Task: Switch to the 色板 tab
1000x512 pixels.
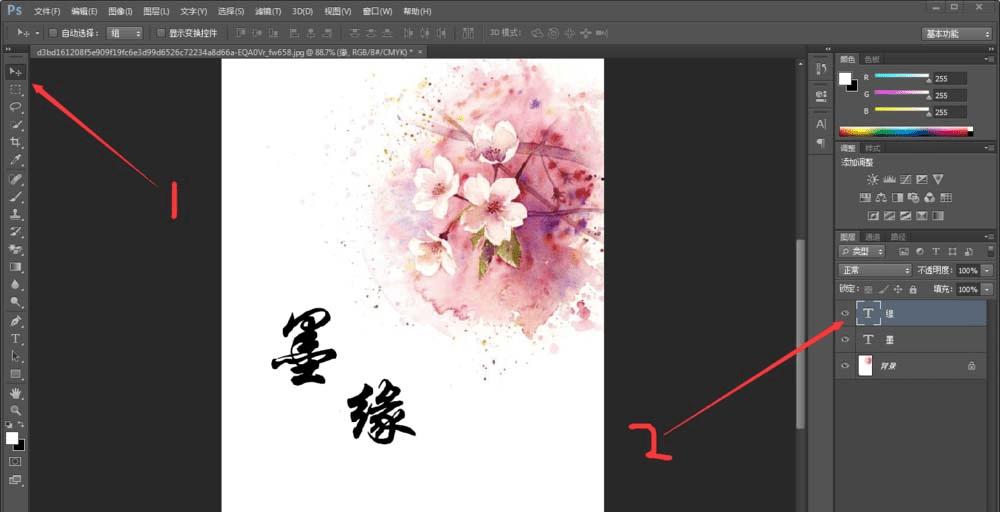Action: 871,59
